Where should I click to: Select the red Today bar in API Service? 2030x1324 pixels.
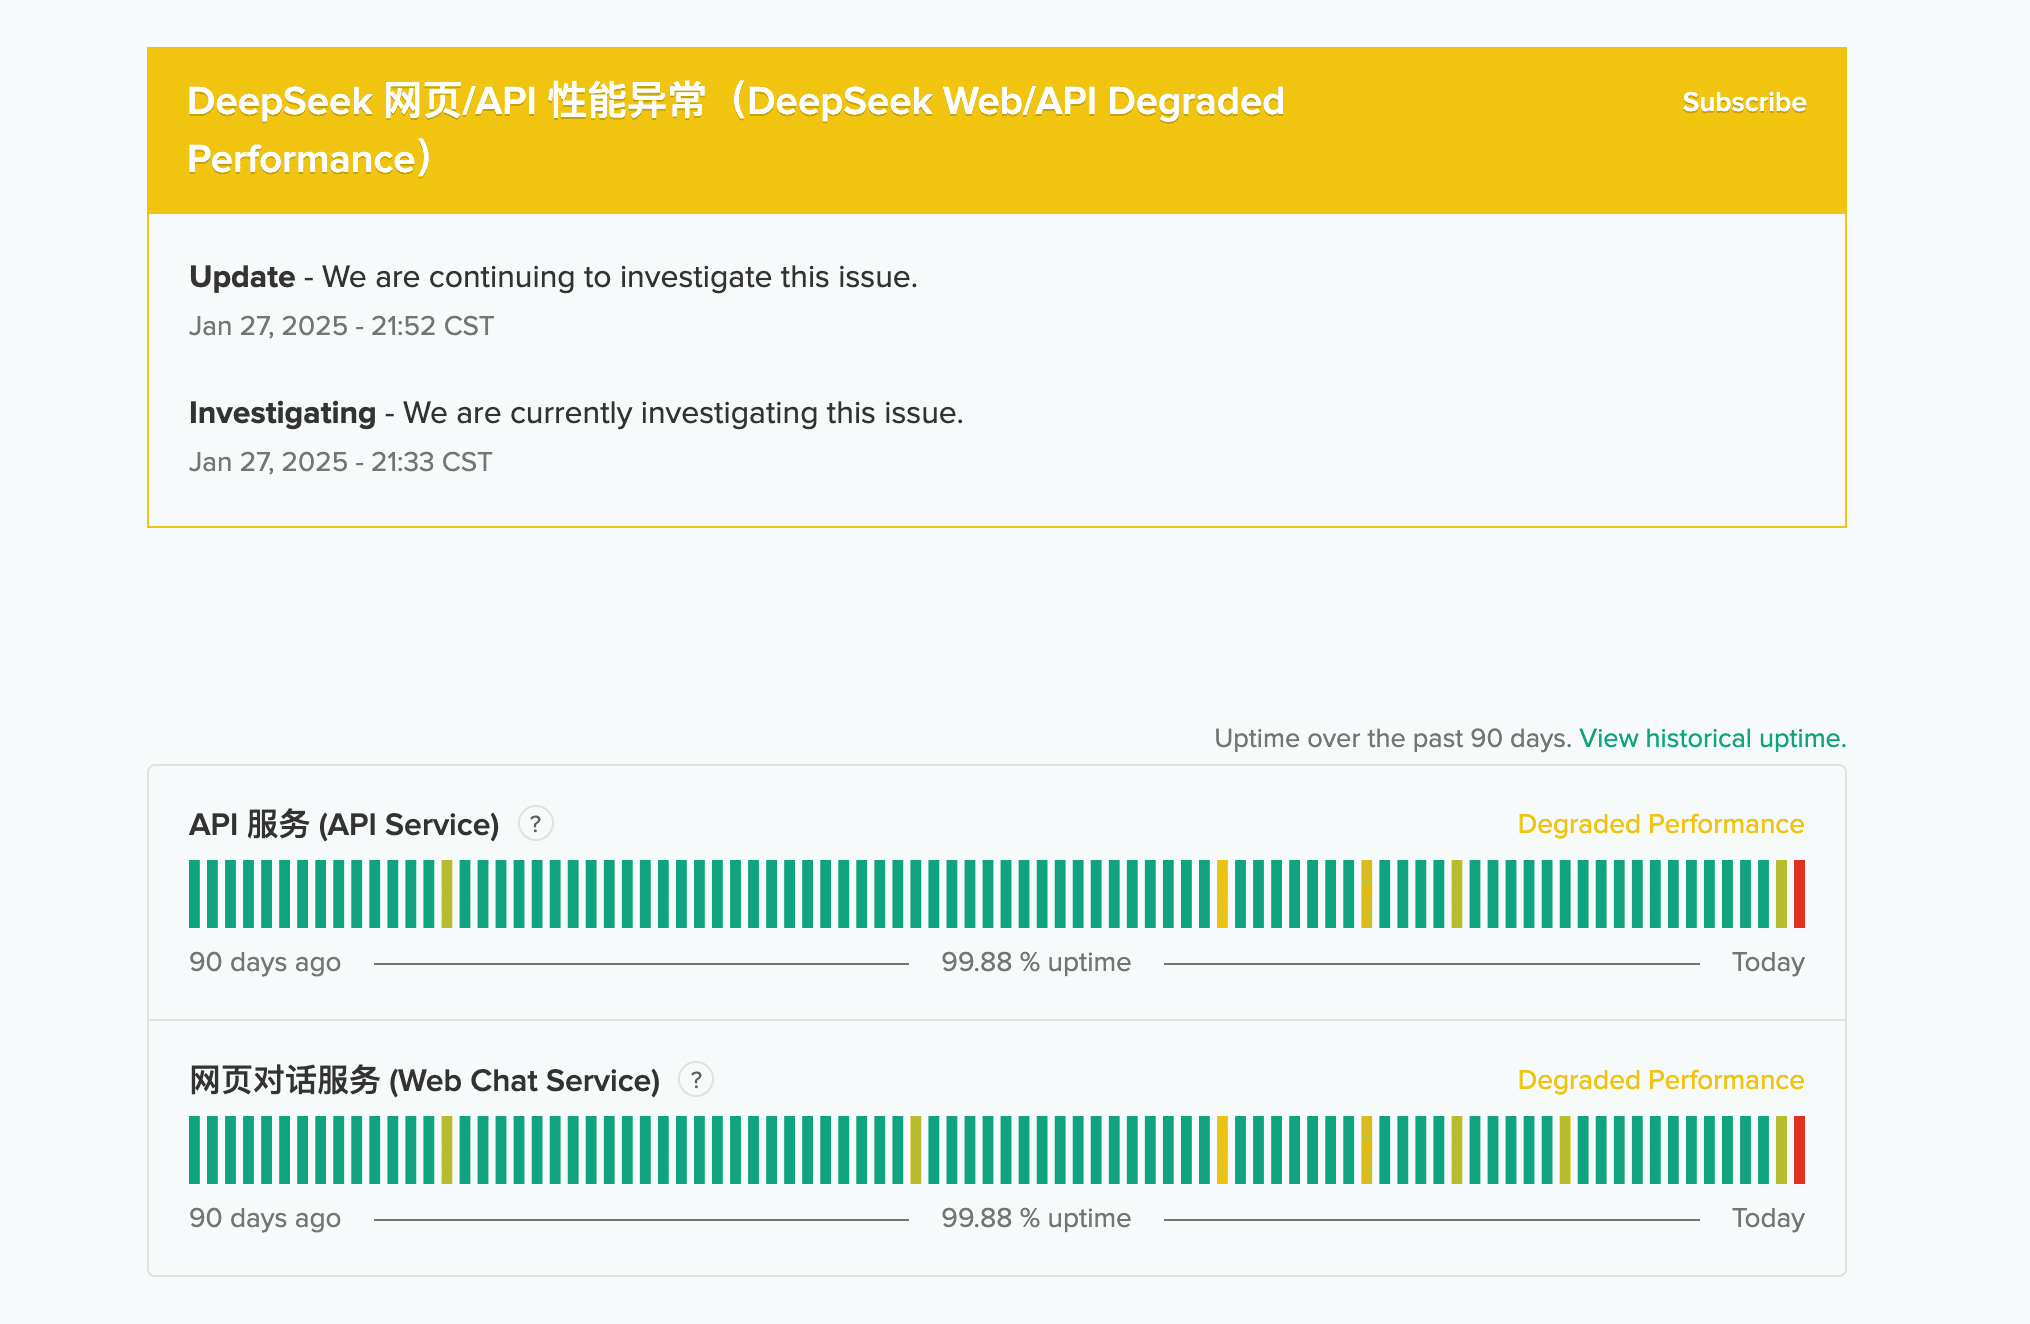click(x=1799, y=894)
